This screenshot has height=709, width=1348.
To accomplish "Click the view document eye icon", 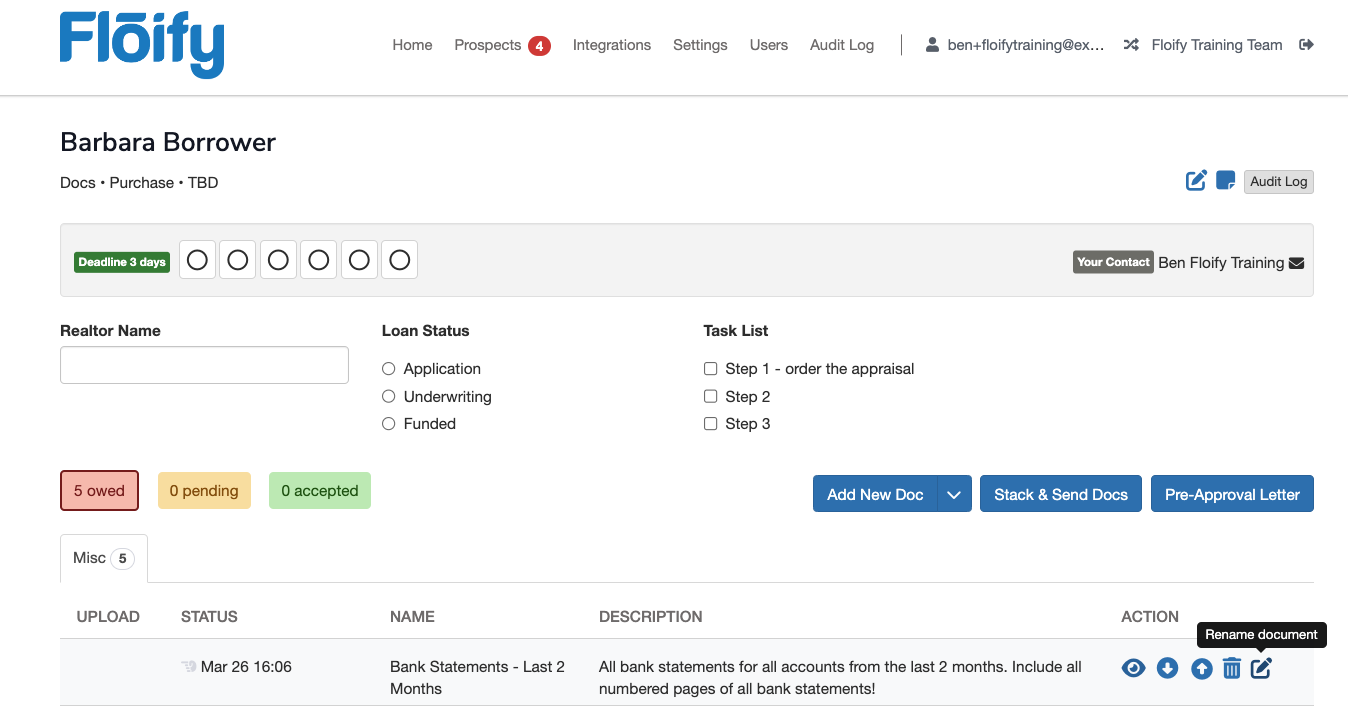I will (x=1133, y=668).
